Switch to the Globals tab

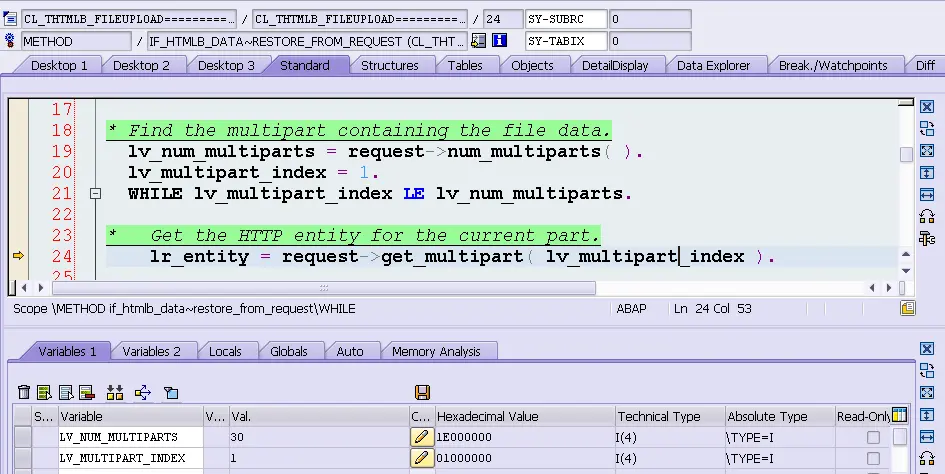(x=289, y=351)
